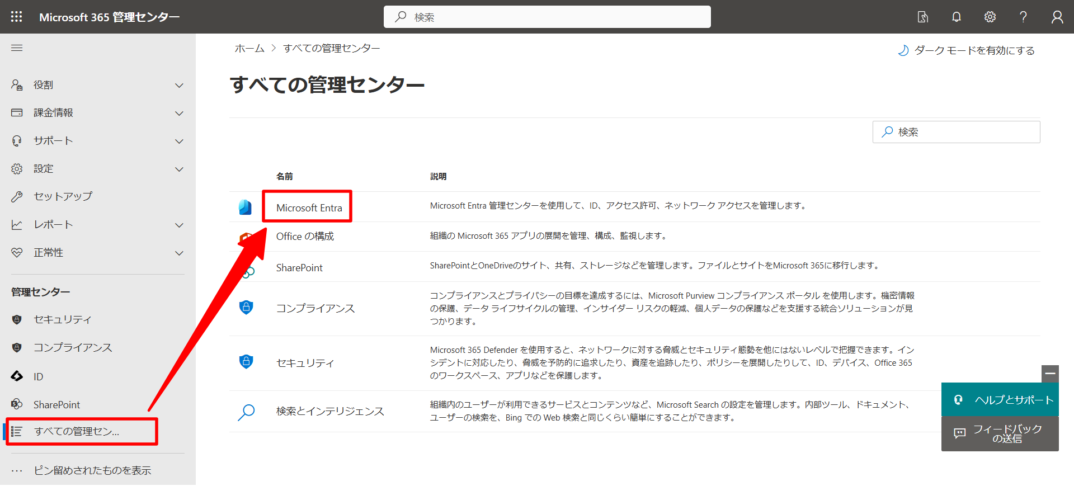Expand the サポート chevron
Viewport: 1074px width, 486px height.
tap(179, 142)
